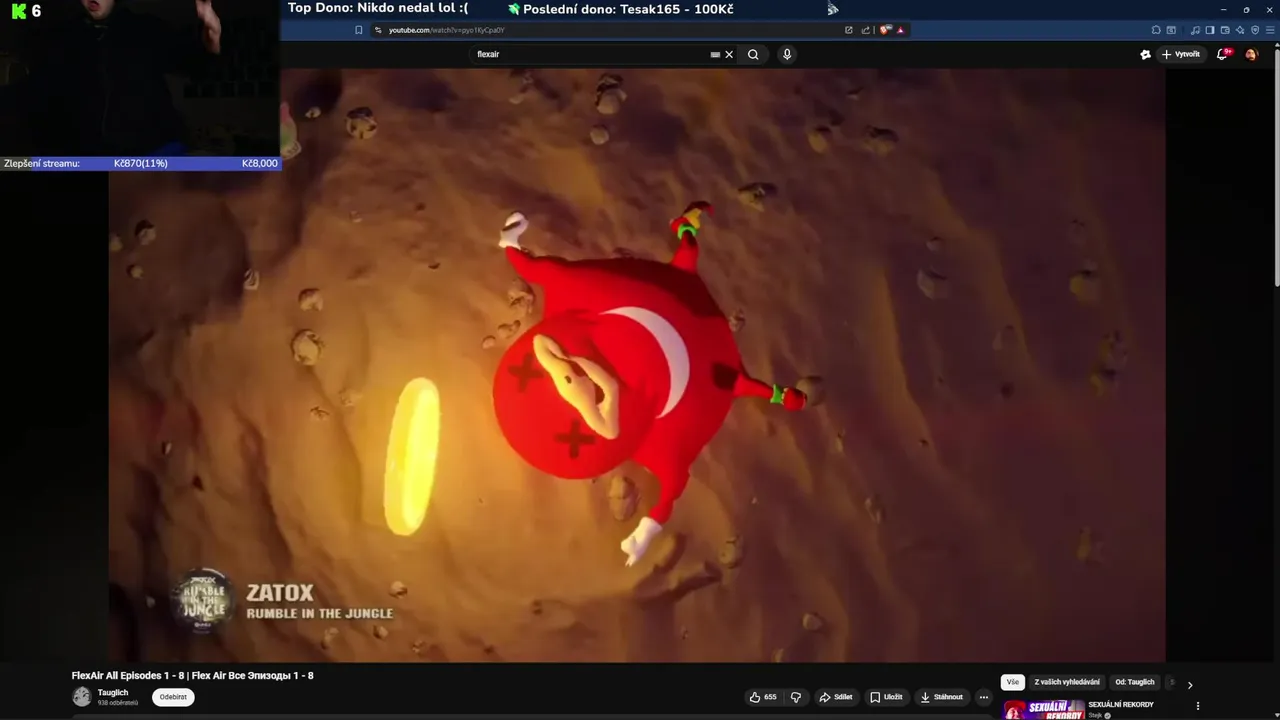Click the video title FlexAir All Episodes 1 - 8
Viewport: 1280px width, 720px height.
[192, 676]
